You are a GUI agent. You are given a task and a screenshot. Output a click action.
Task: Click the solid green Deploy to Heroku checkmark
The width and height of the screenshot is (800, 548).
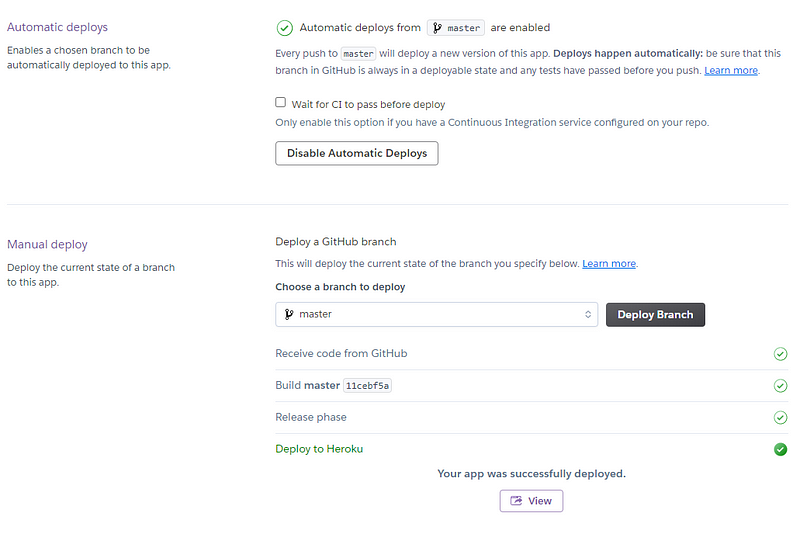[780, 450]
